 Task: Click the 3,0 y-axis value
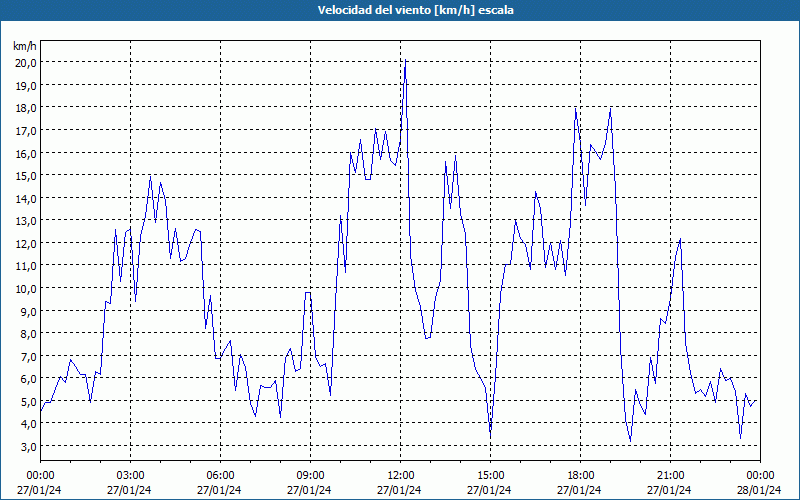29,447
